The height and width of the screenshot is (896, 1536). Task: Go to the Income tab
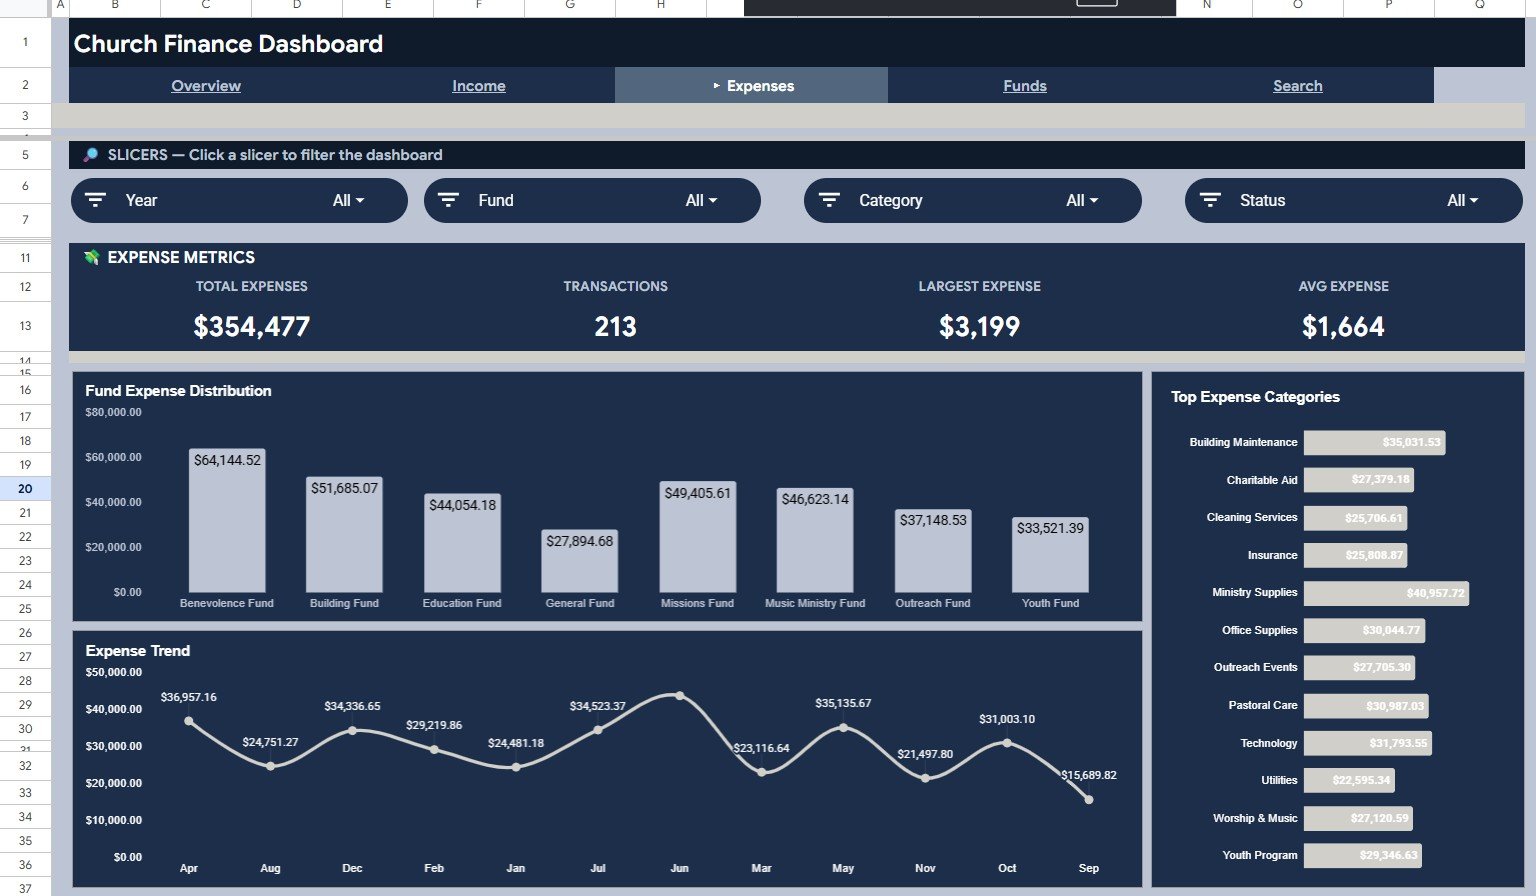(479, 86)
